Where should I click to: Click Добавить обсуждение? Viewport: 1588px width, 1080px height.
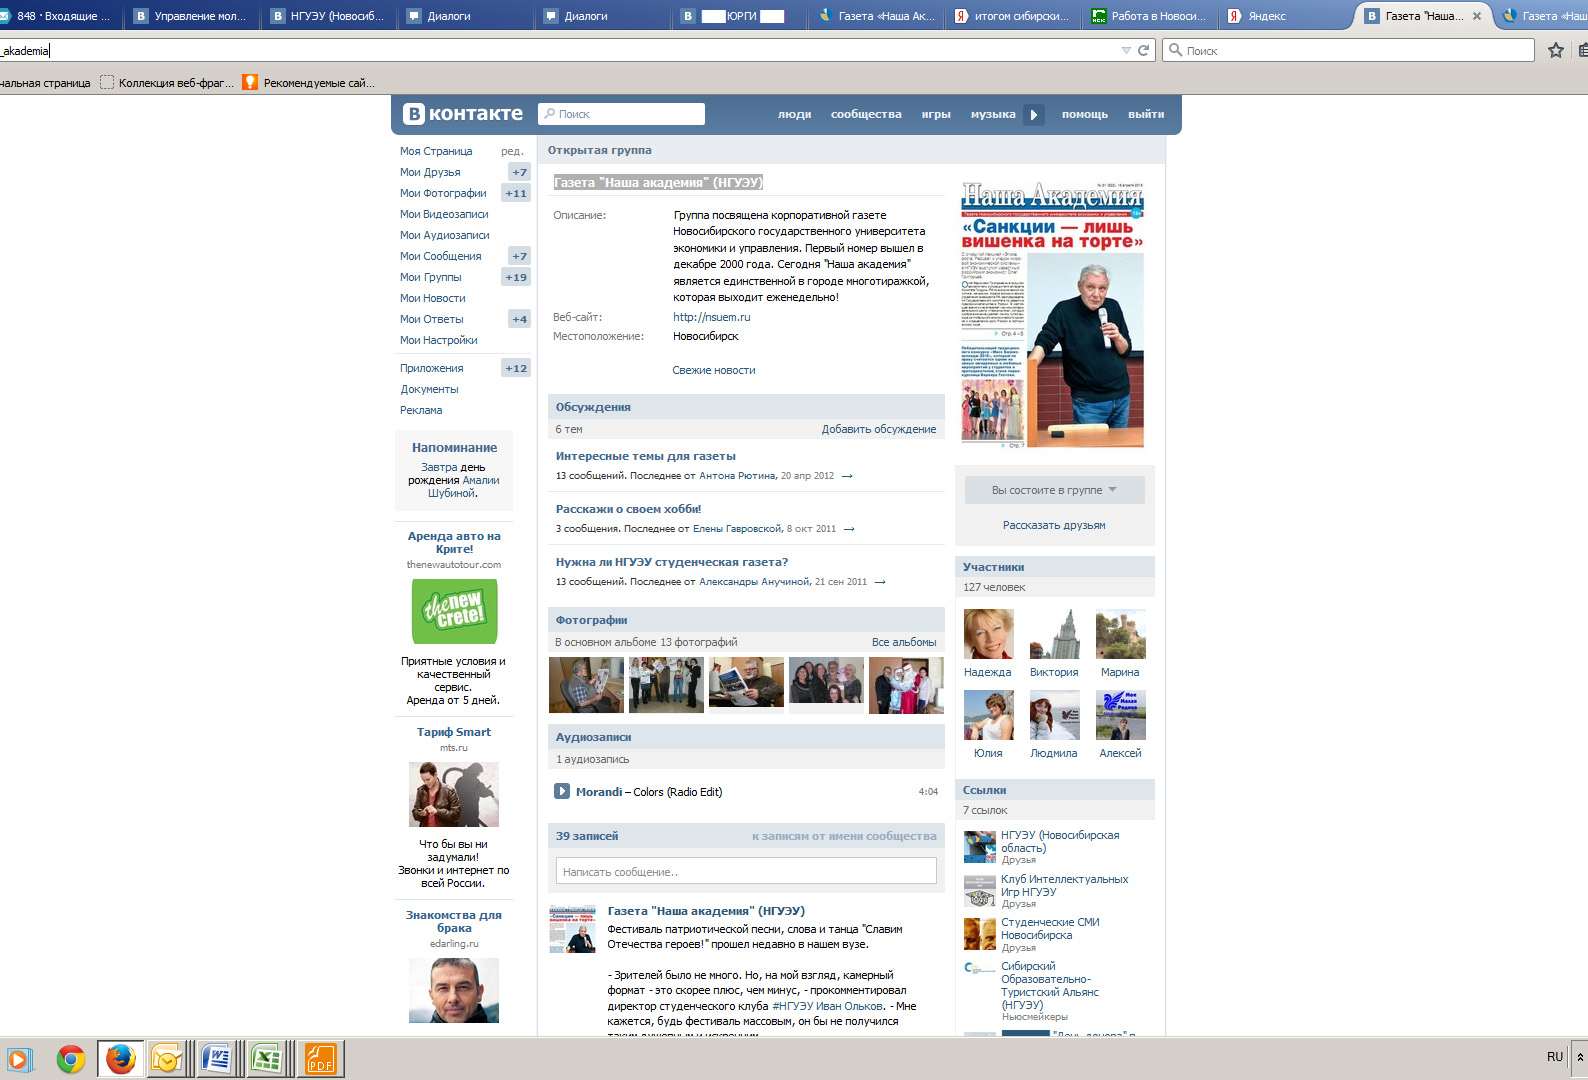click(x=879, y=429)
